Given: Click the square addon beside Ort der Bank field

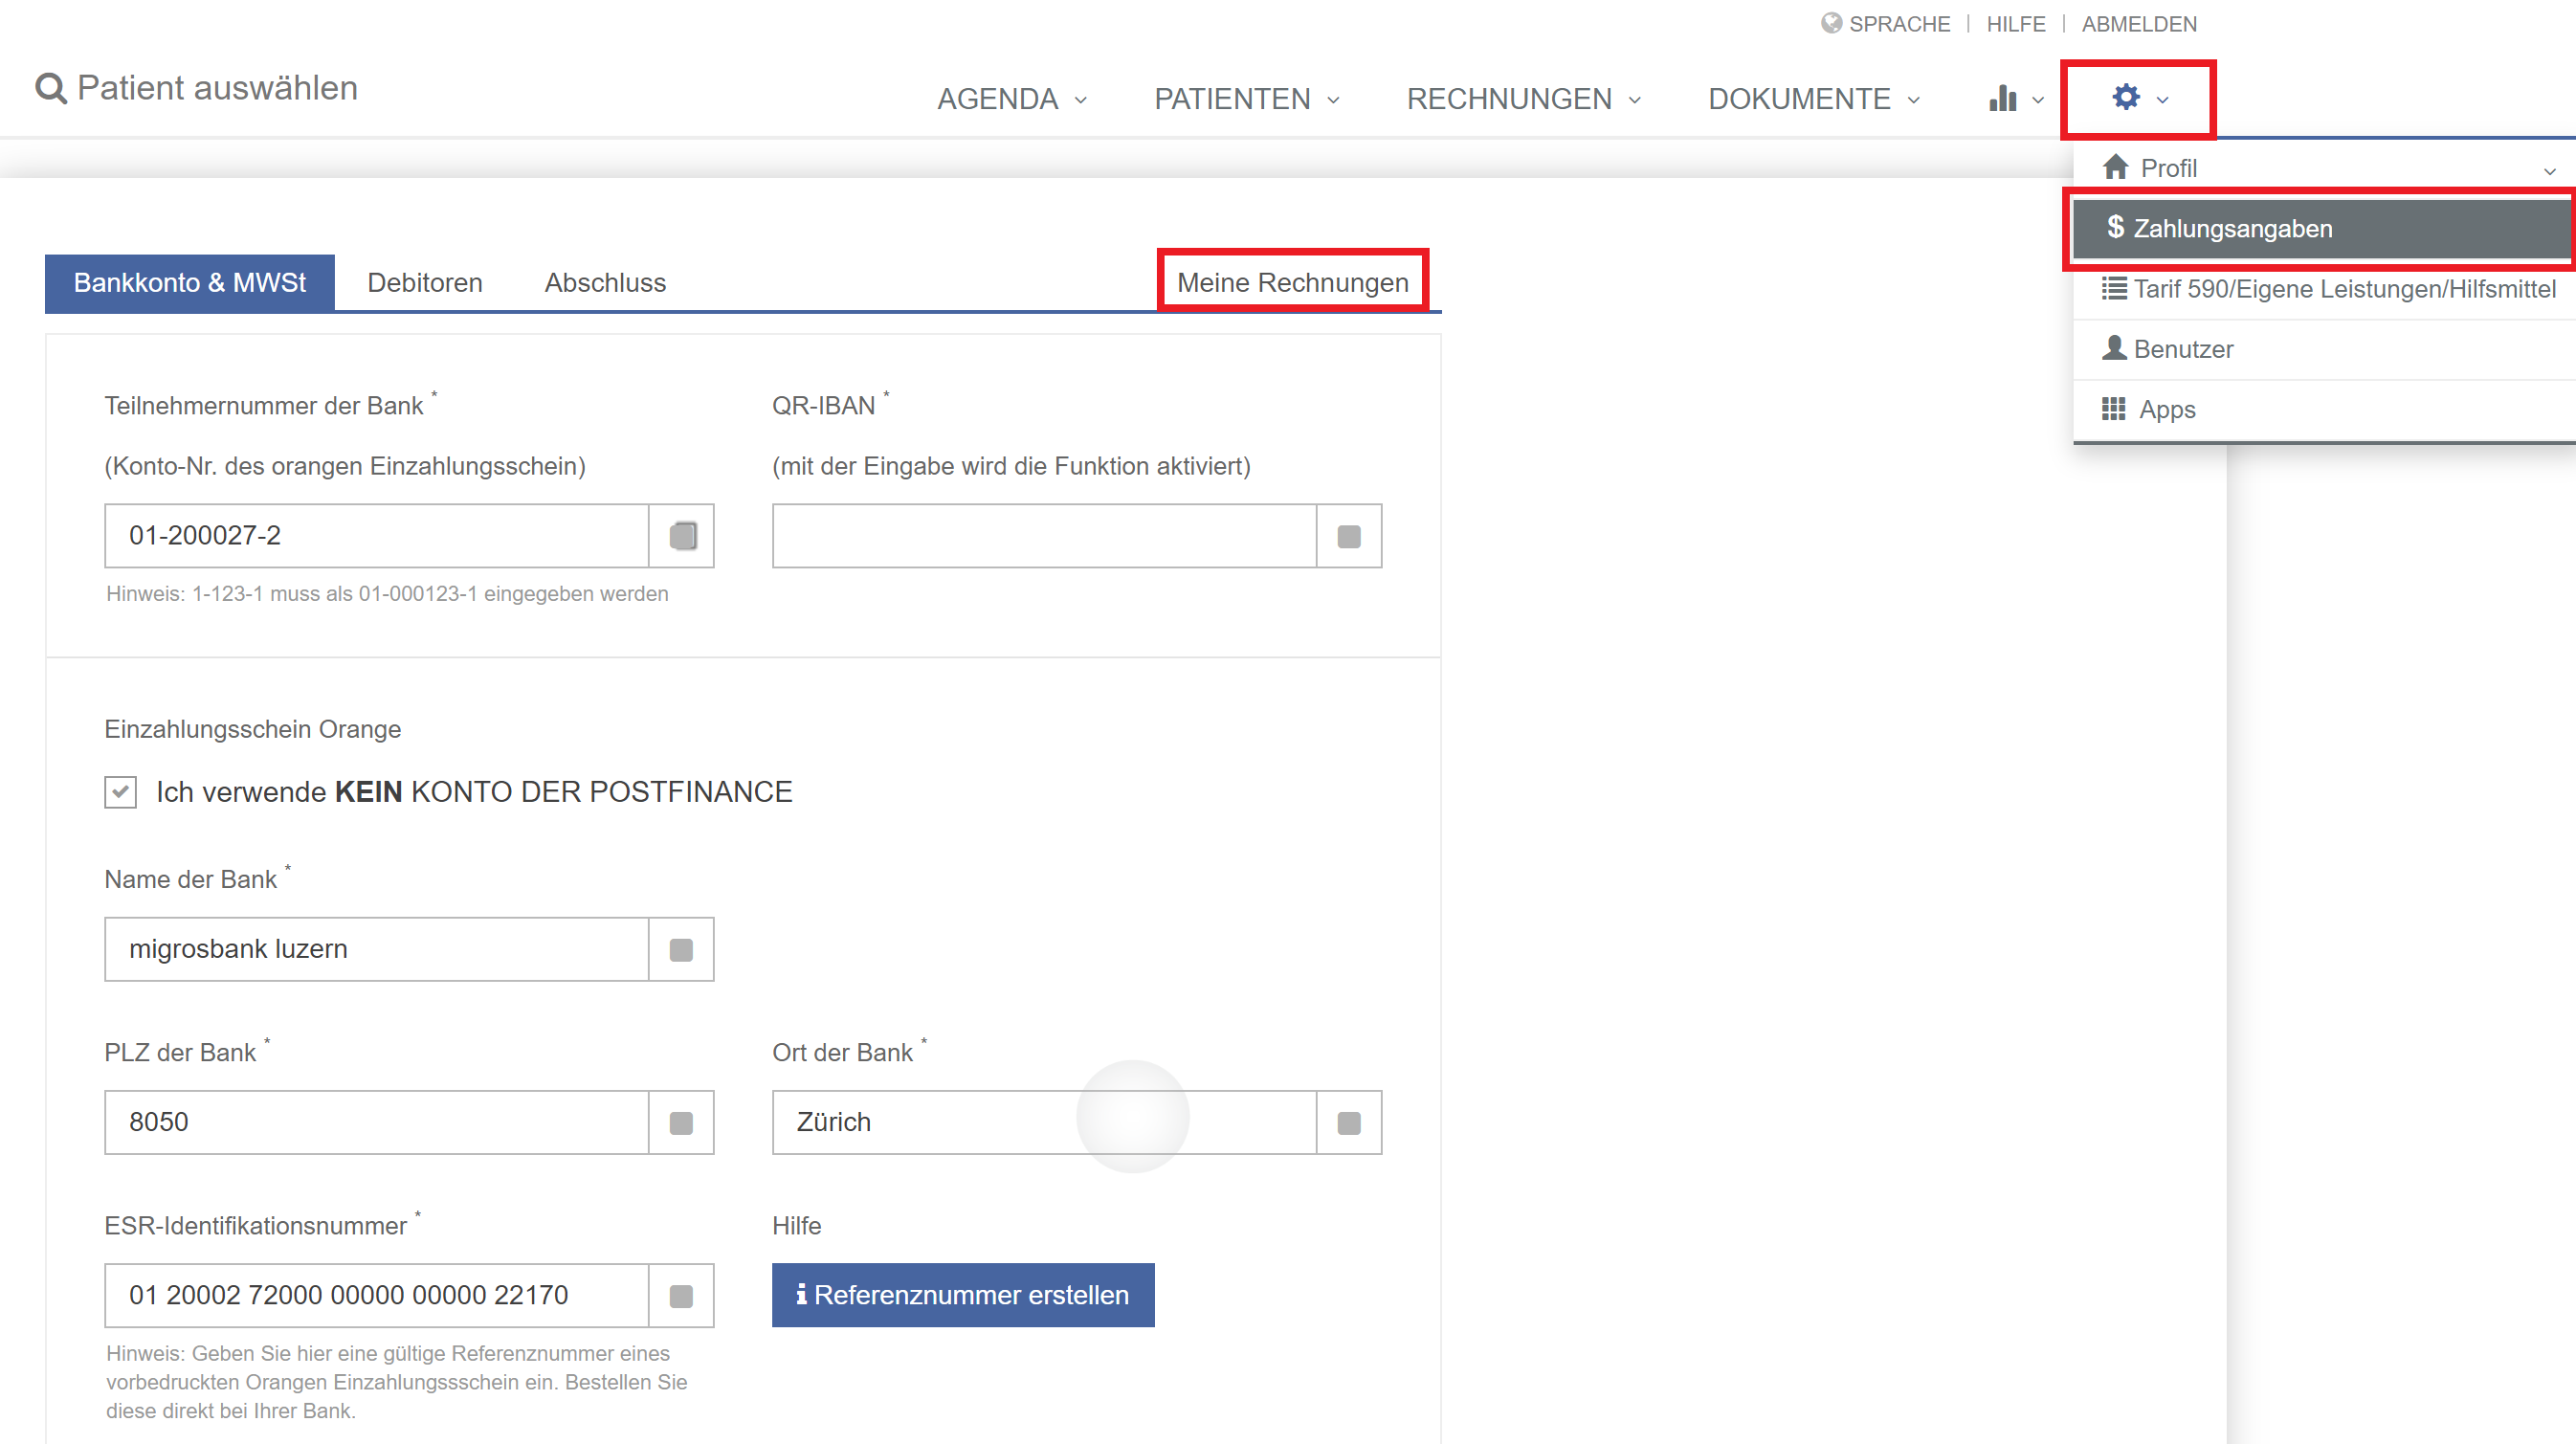Looking at the screenshot, I should tap(1349, 1122).
